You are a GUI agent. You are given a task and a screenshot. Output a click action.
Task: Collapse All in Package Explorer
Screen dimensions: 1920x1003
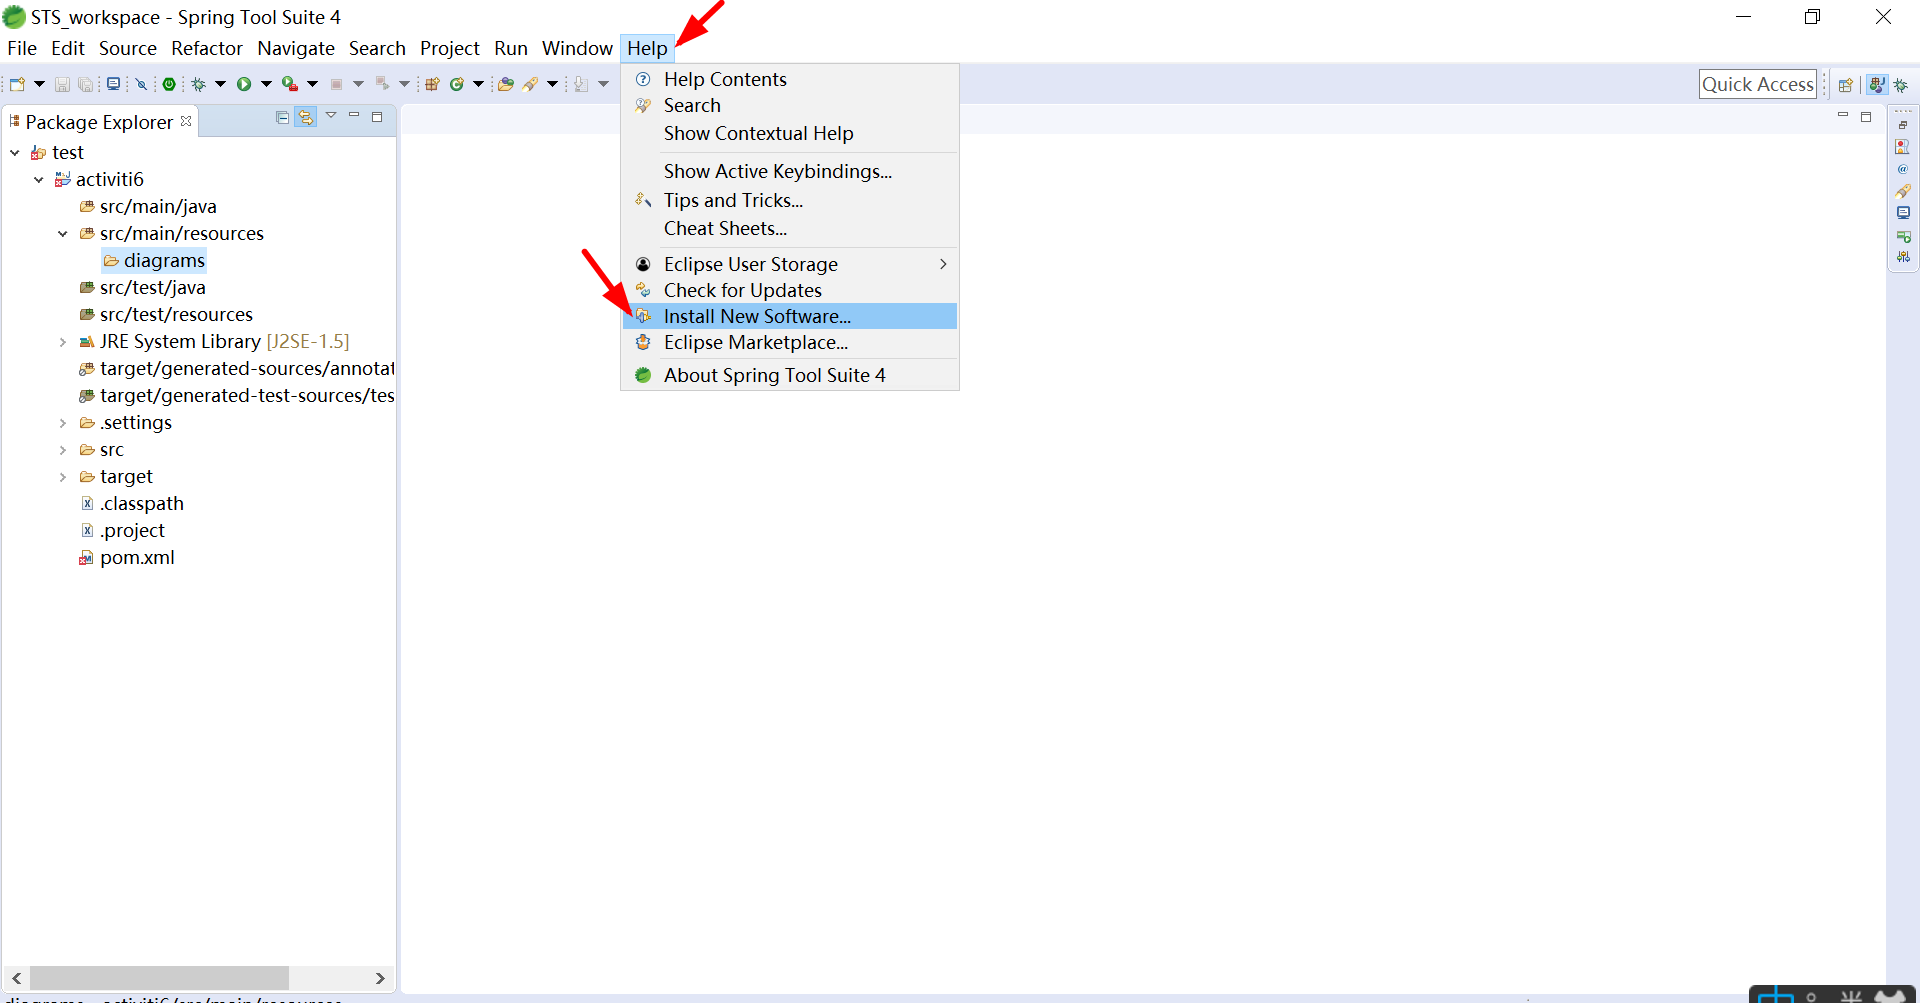coord(283,117)
